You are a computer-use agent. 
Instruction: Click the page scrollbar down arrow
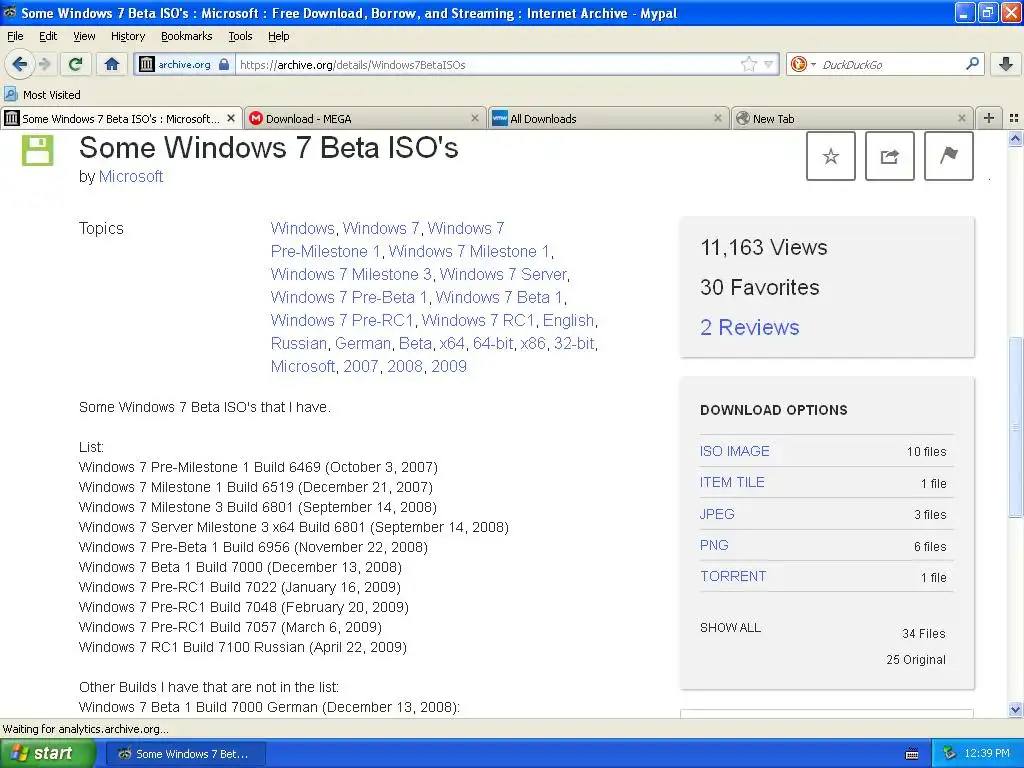click(1015, 709)
